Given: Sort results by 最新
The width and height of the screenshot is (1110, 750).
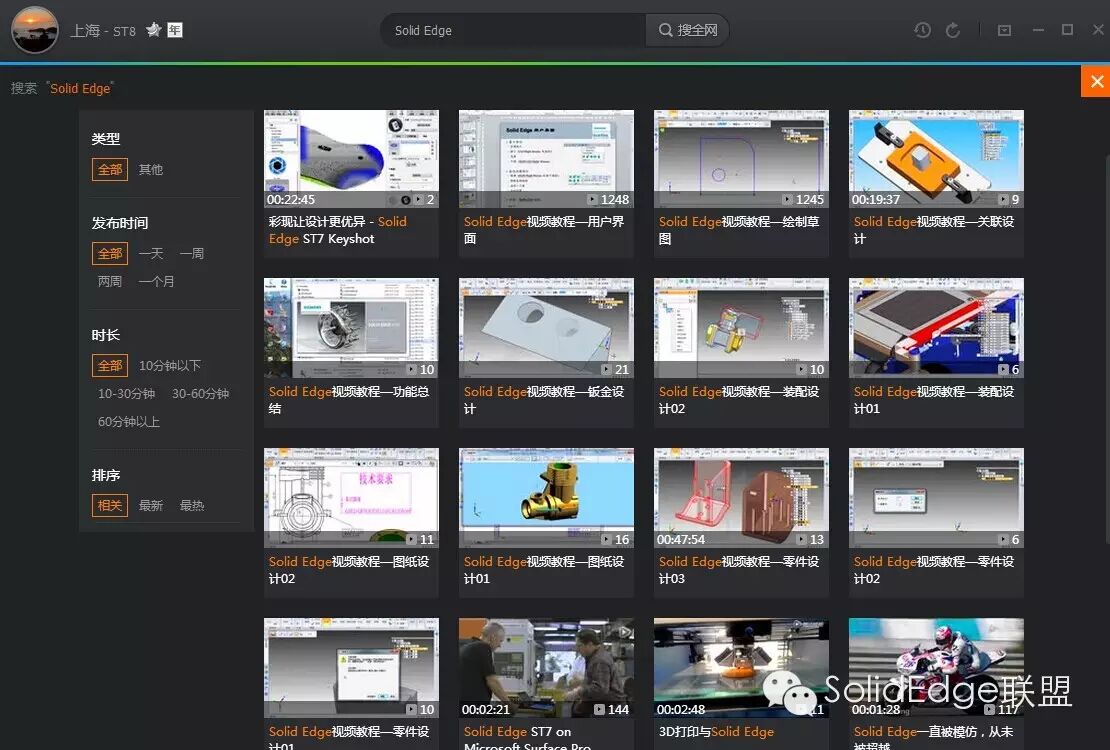Looking at the screenshot, I should click(x=151, y=505).
